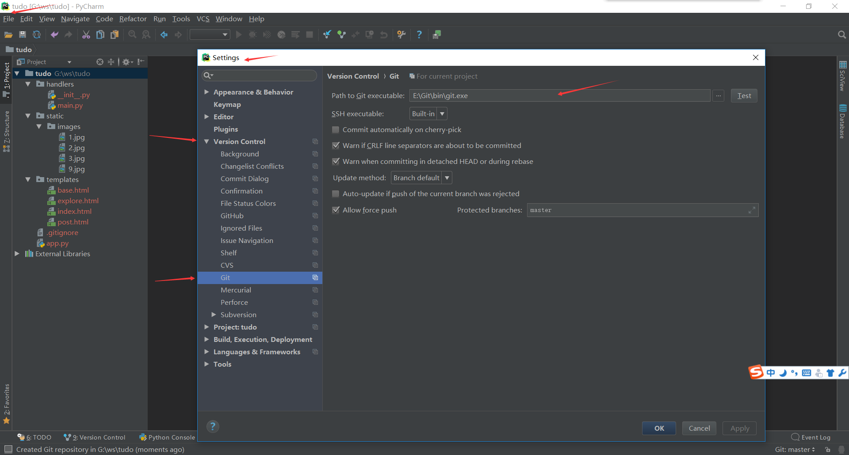Screen dimensions: 849x455
Task: Click the Help question mark toolbar icon
Action: click(x=419, y=35)
